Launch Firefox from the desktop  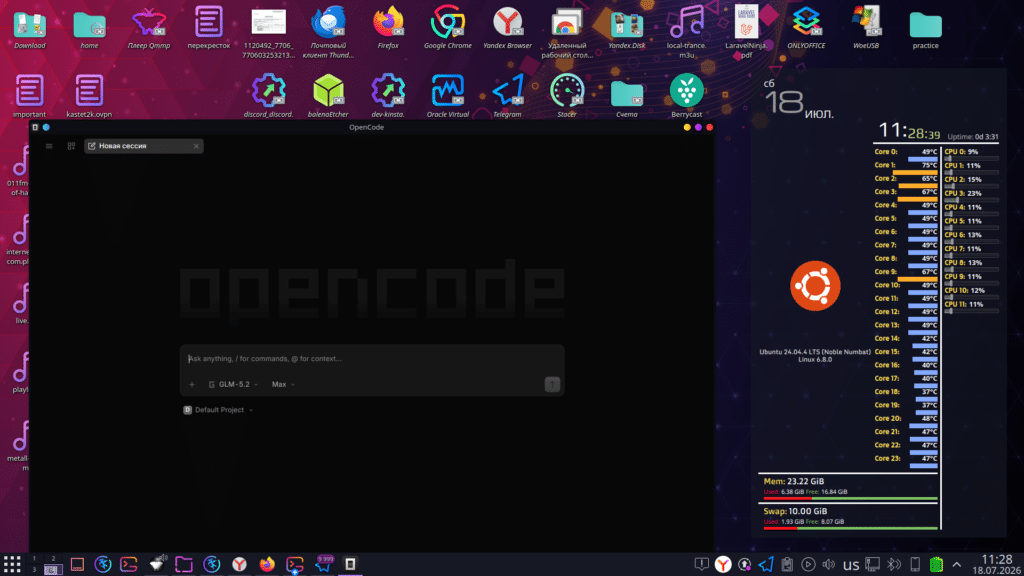pos(388,29)
